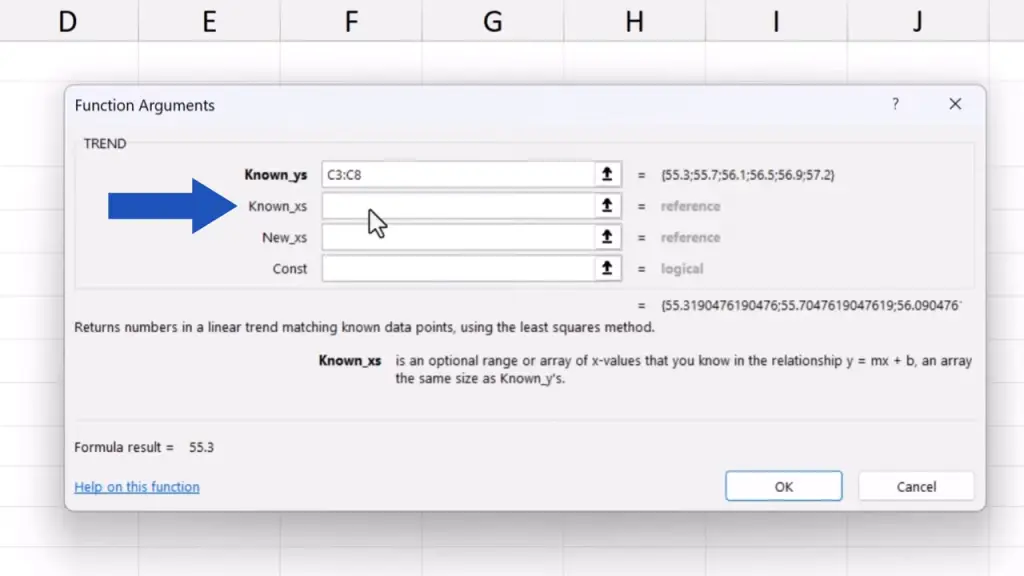Click the question mark help icon
Screen dimensions: 1024x576
(x=895, y=104)
